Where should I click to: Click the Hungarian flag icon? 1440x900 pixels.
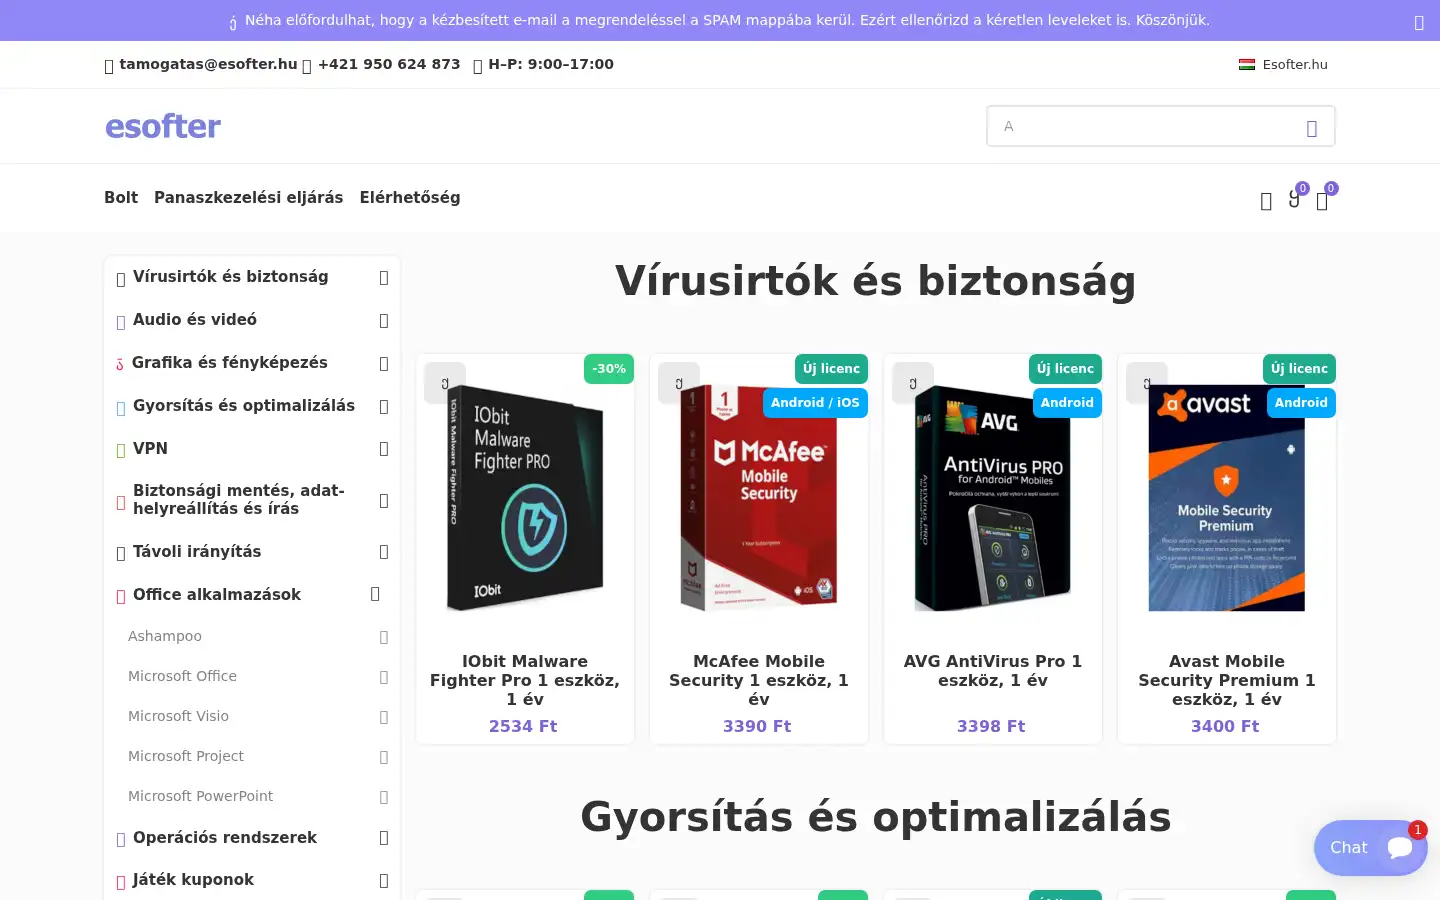(1247, 64)
